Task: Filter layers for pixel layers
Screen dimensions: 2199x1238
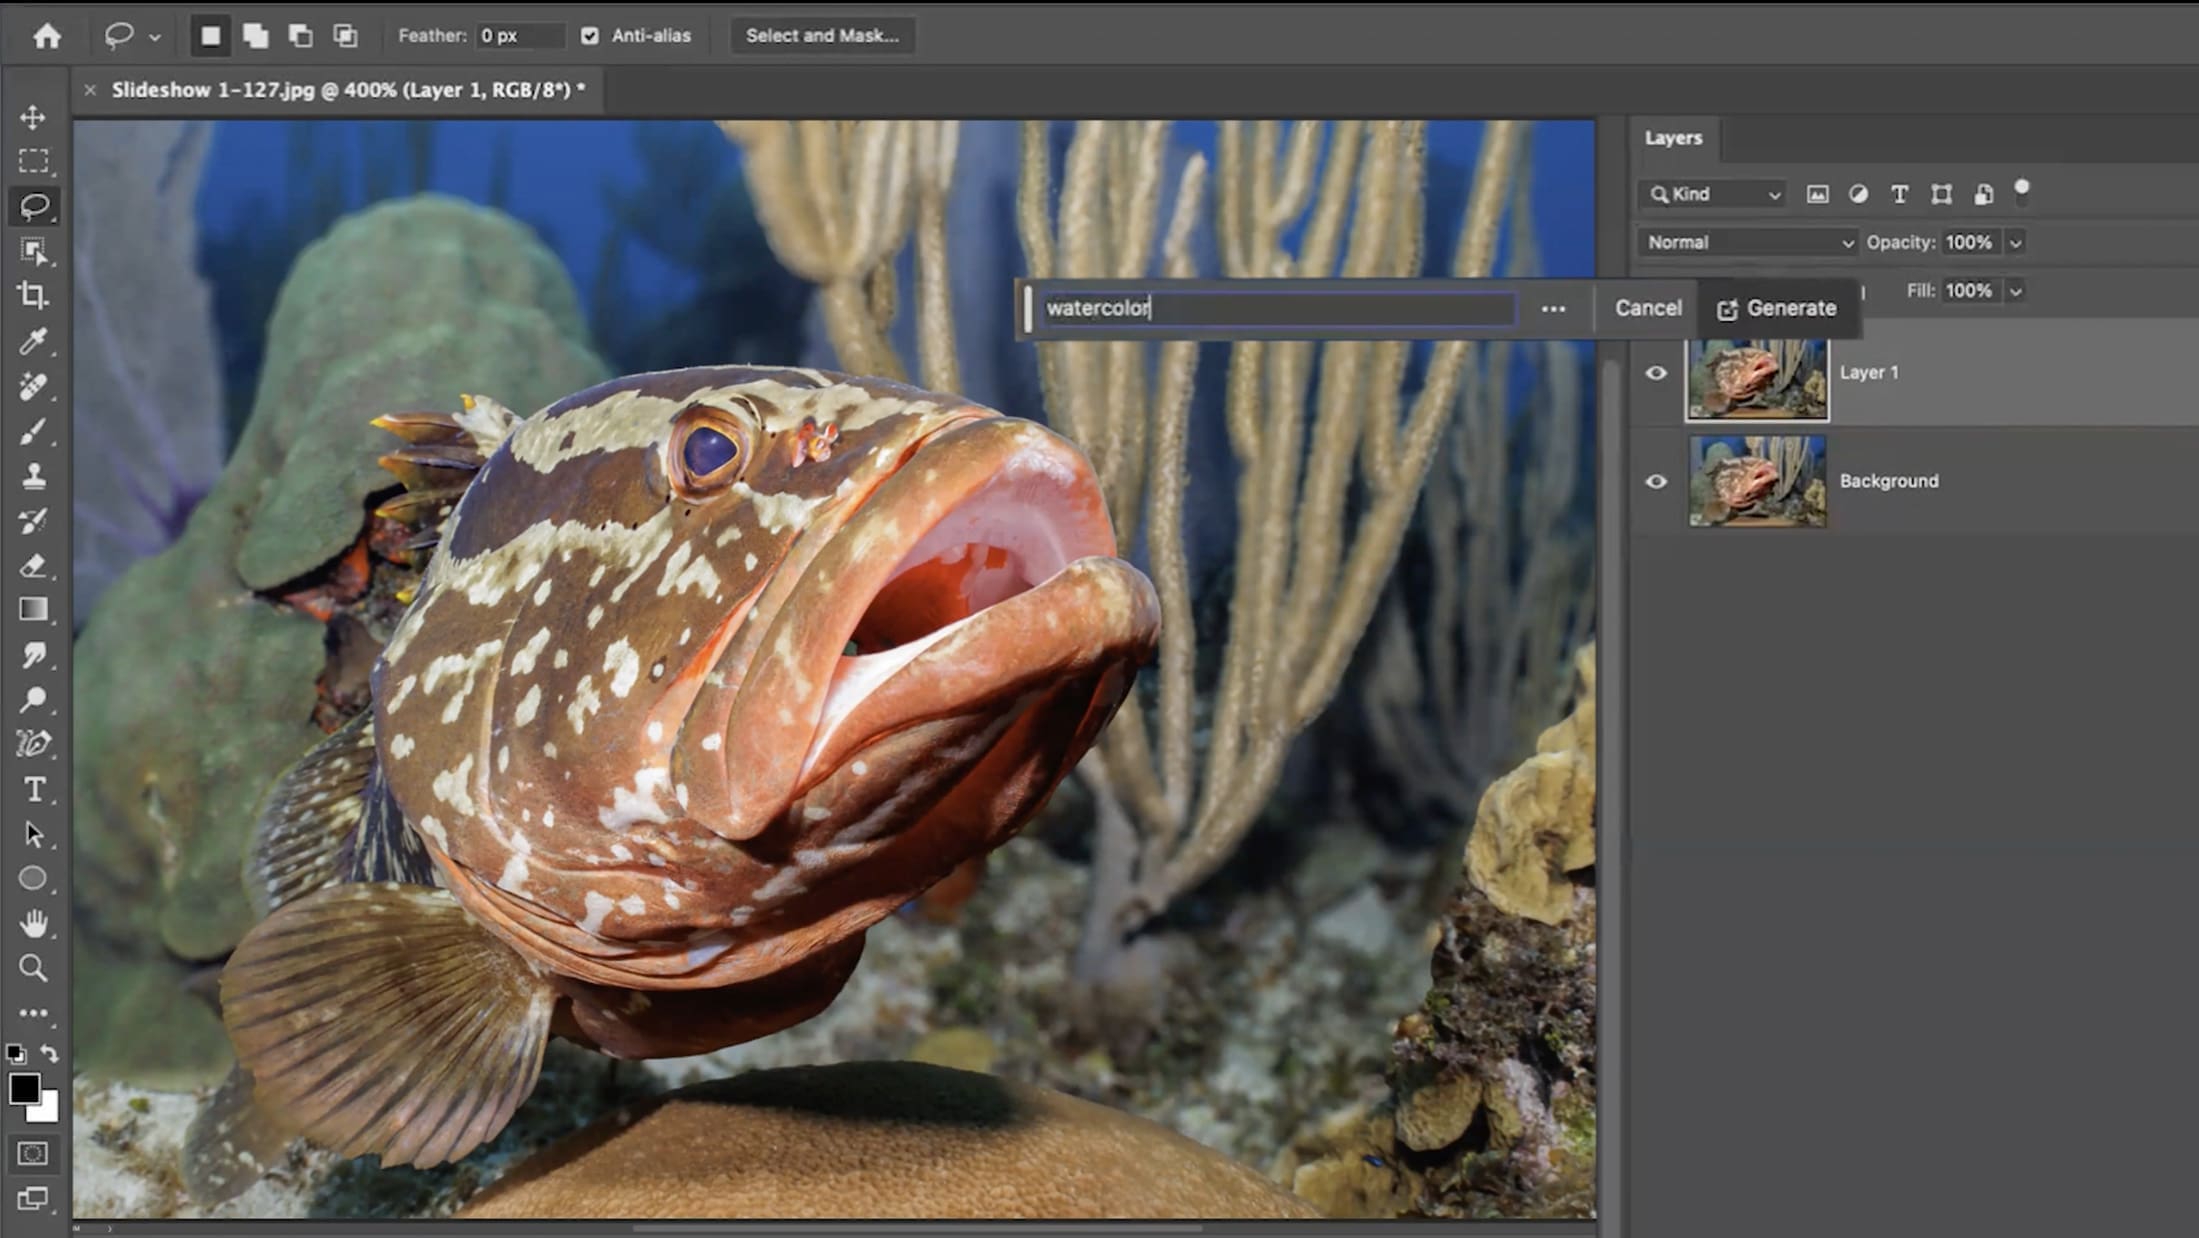Action: (x=1817, y=194)
